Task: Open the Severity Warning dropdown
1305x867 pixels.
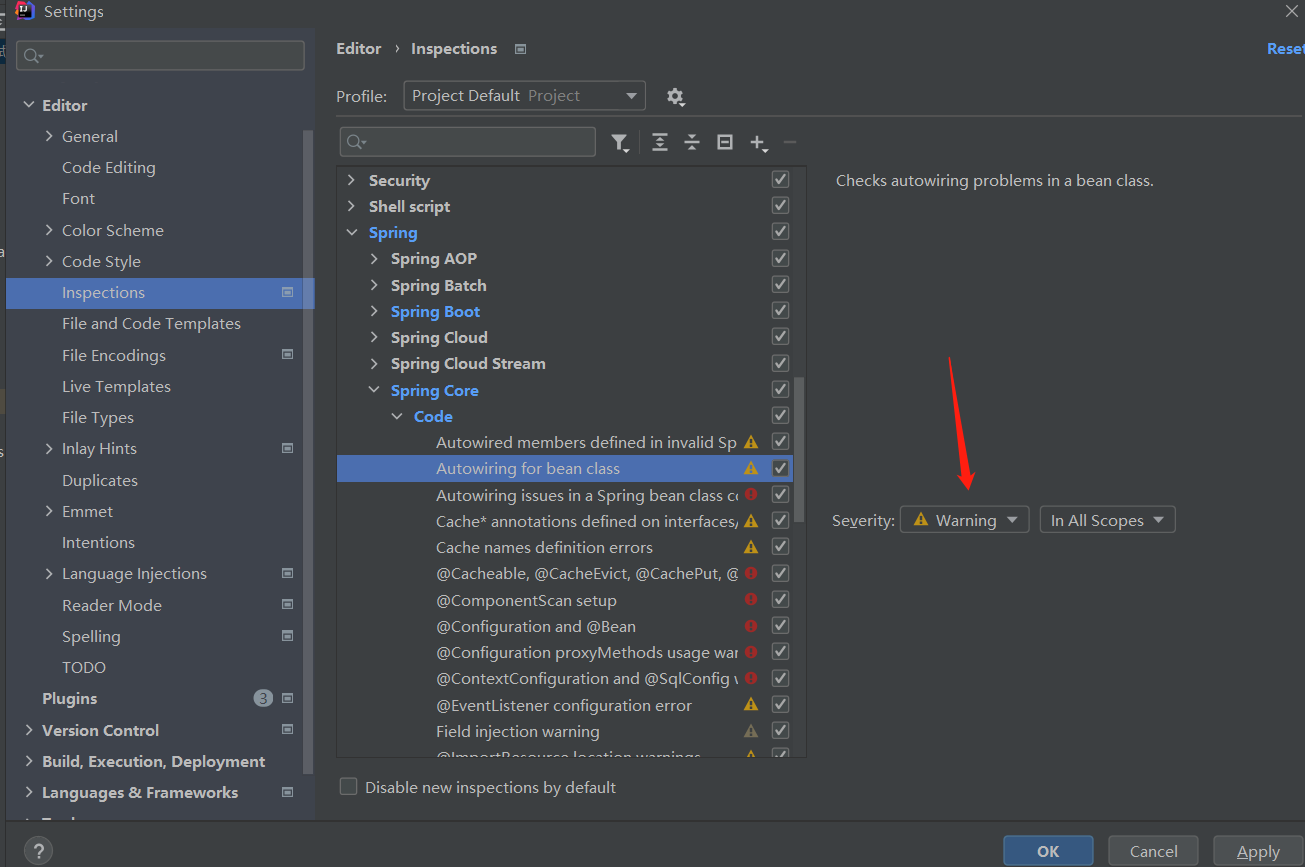Action: [965, 520]
